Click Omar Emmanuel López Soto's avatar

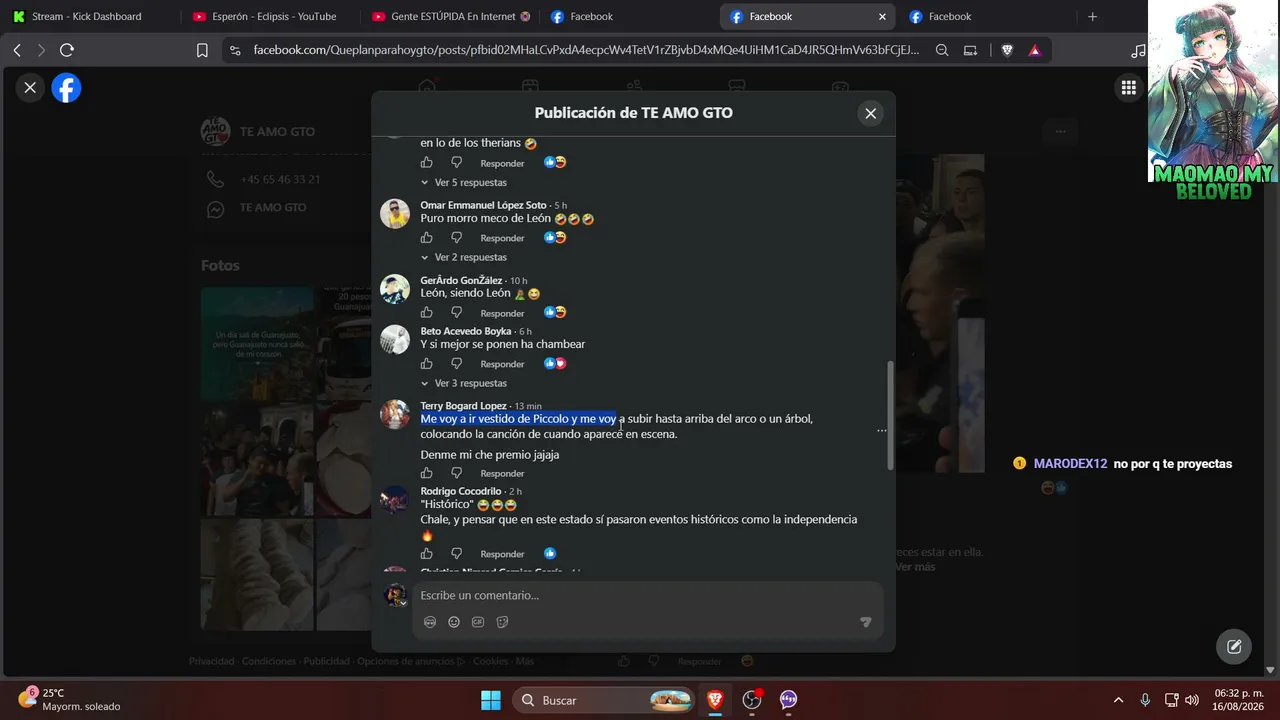click(x=395, y=214)
